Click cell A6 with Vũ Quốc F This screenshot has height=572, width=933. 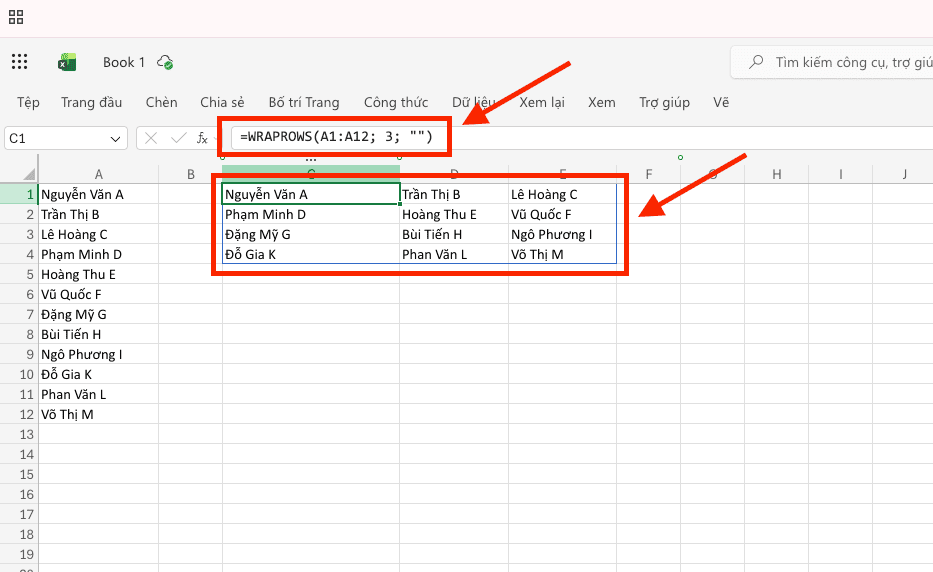coord(99,295)
